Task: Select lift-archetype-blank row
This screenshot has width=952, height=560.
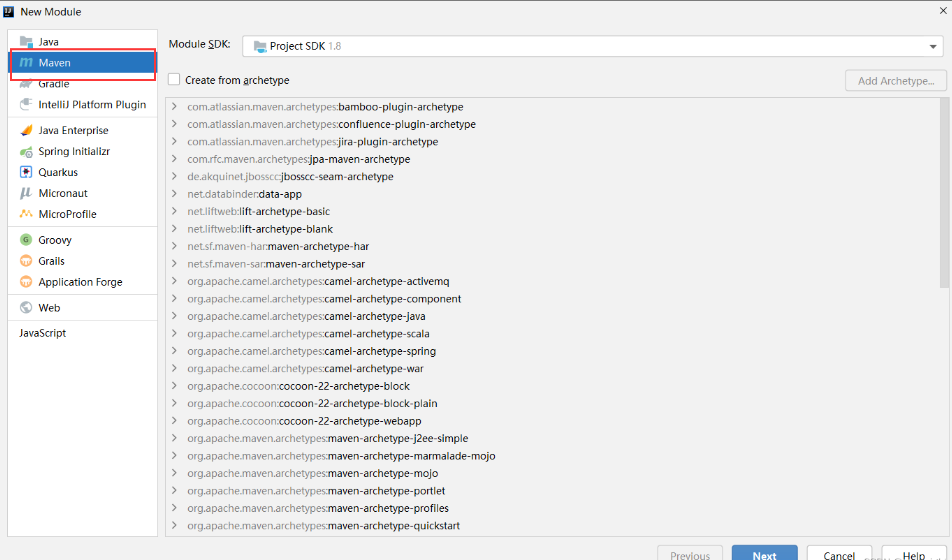Action: (552, 229)
